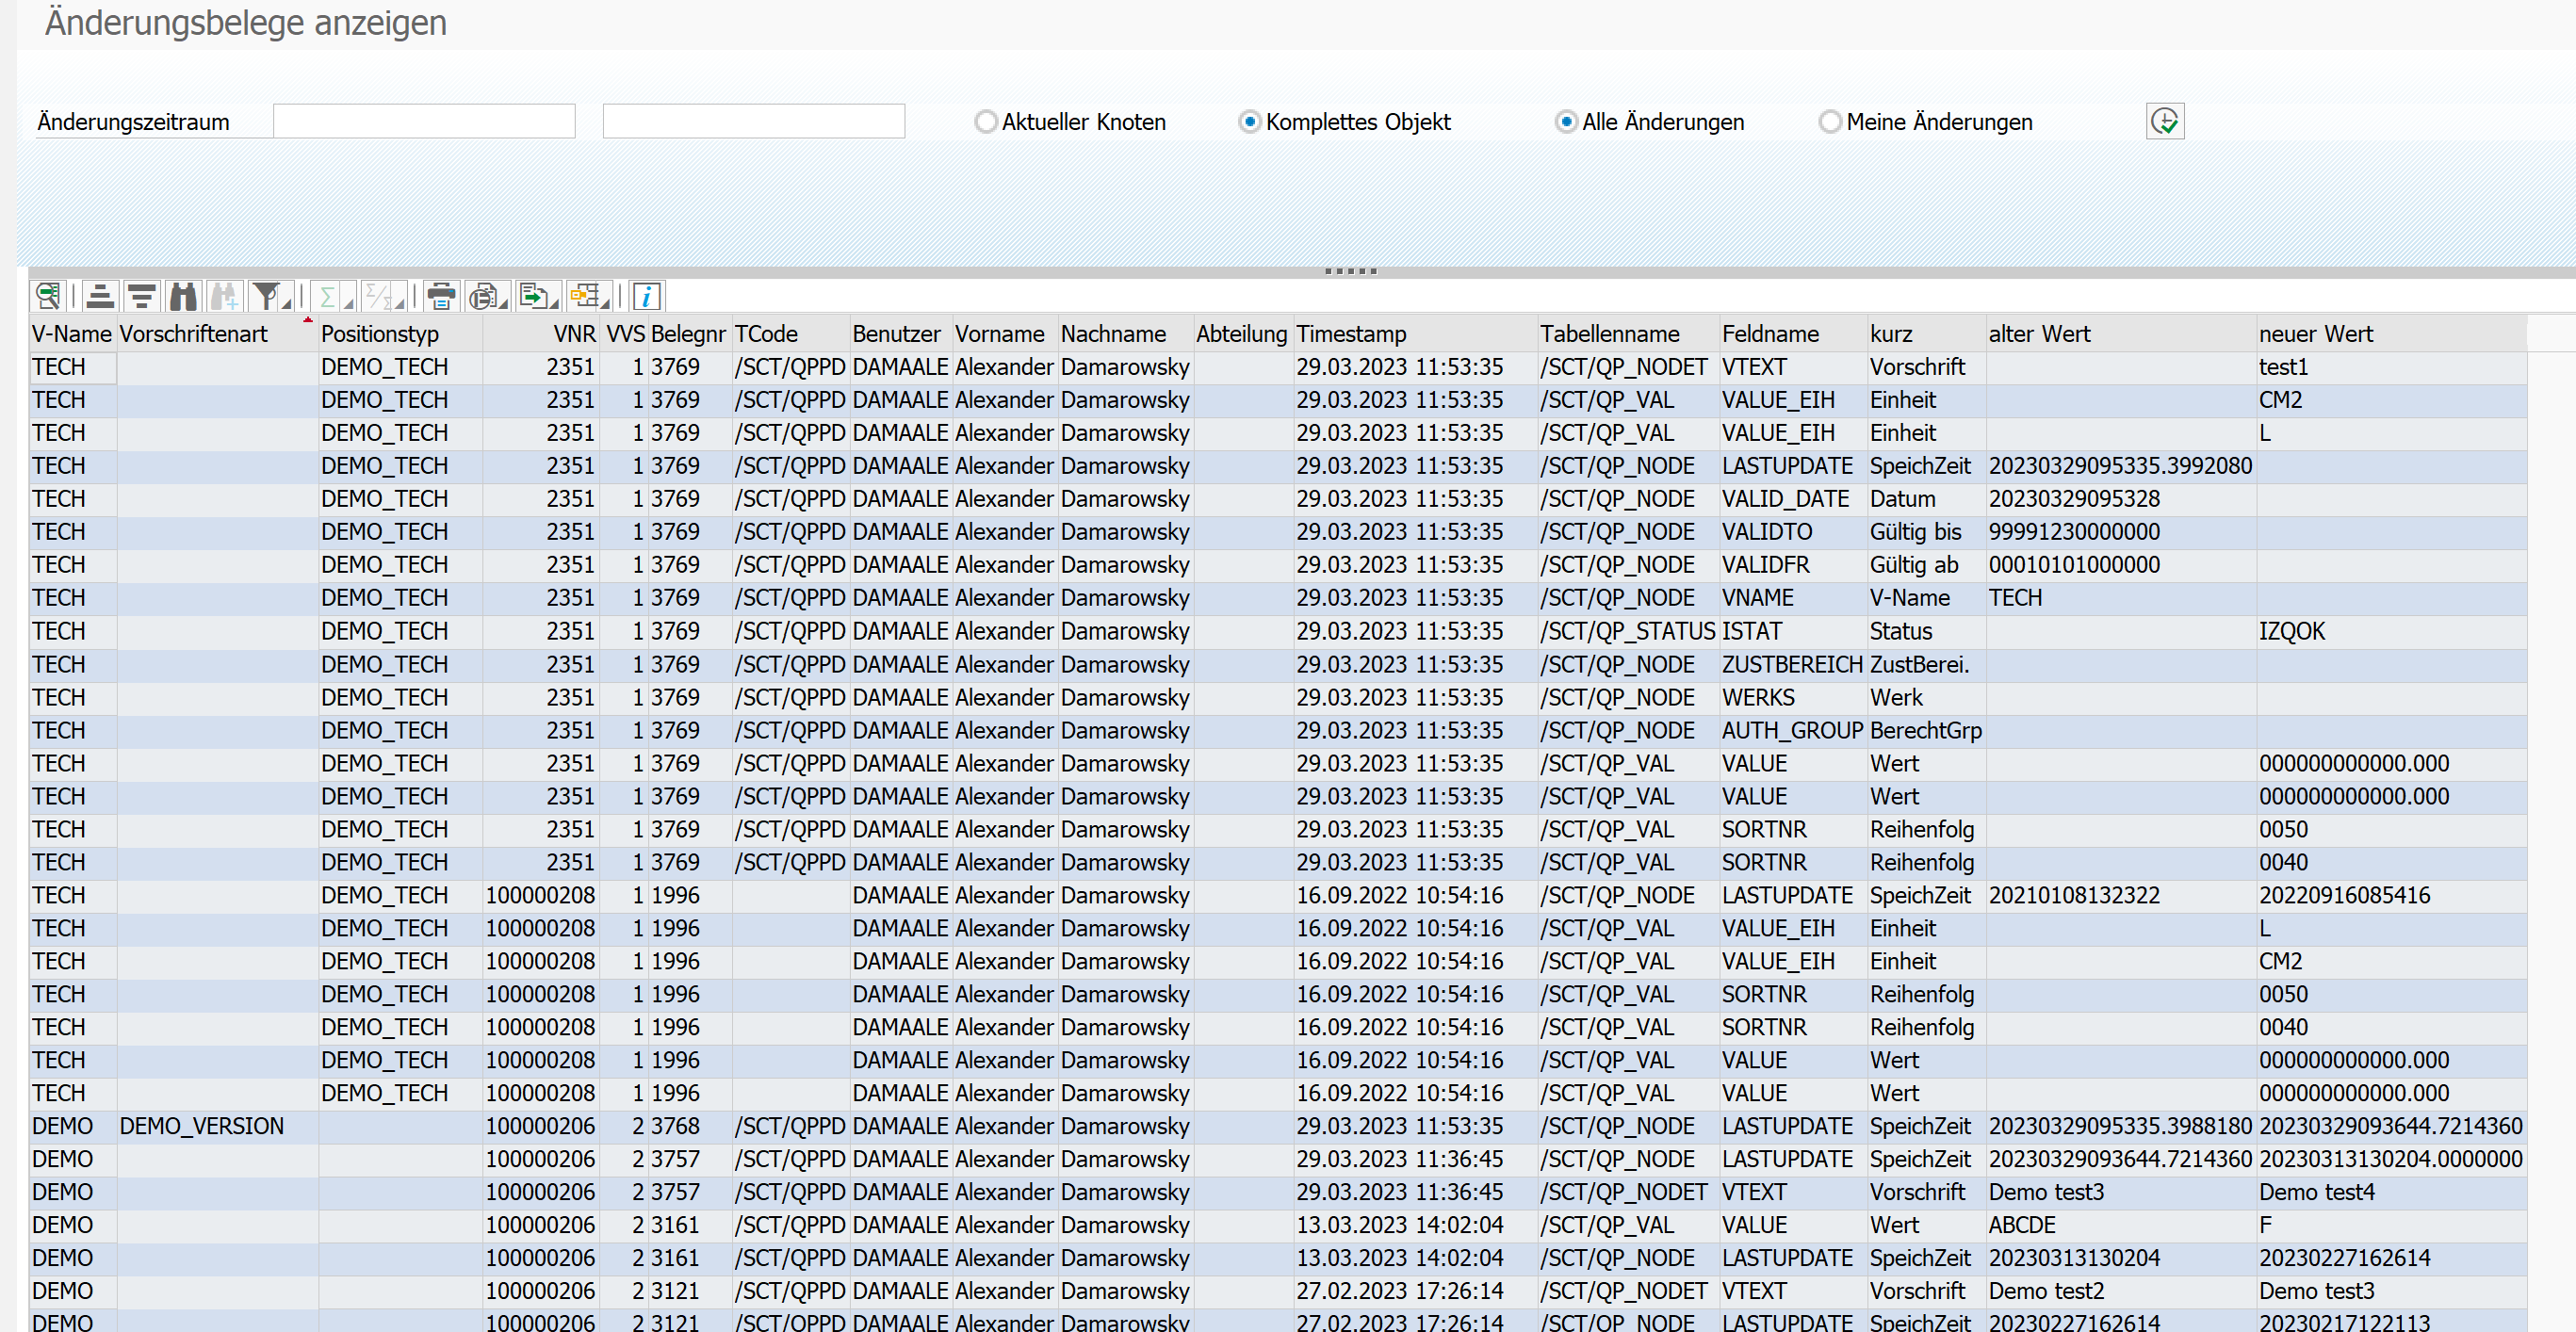Open the ALV Details magnifier icon
This screenshot has height=1332, width=2576.
click(47, 296)
